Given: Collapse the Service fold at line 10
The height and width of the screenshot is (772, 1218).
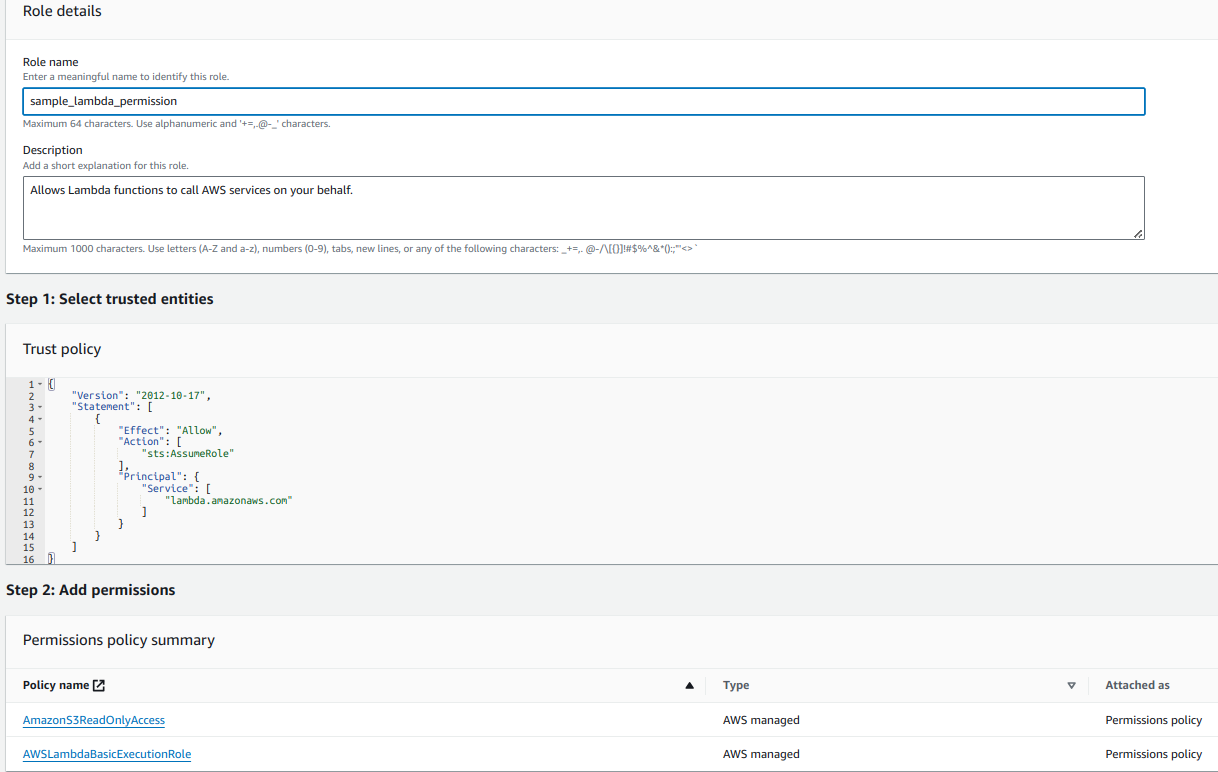Looking at the screenshot, I should pos(40,489).
